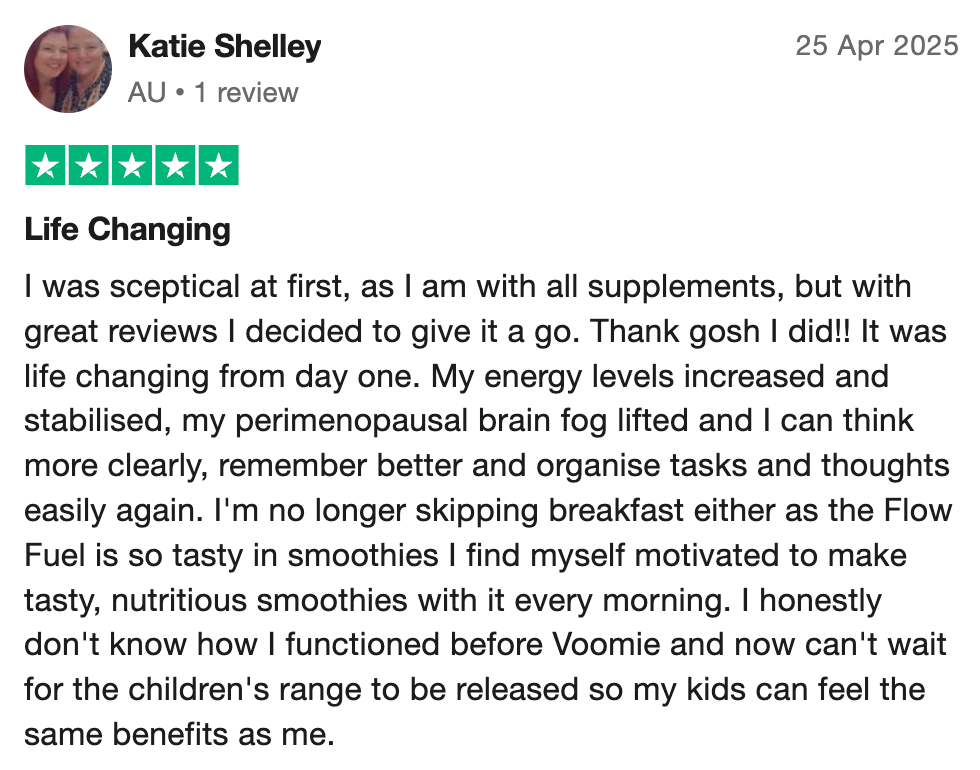Click the middle (third) rating star

coord(131,166)
